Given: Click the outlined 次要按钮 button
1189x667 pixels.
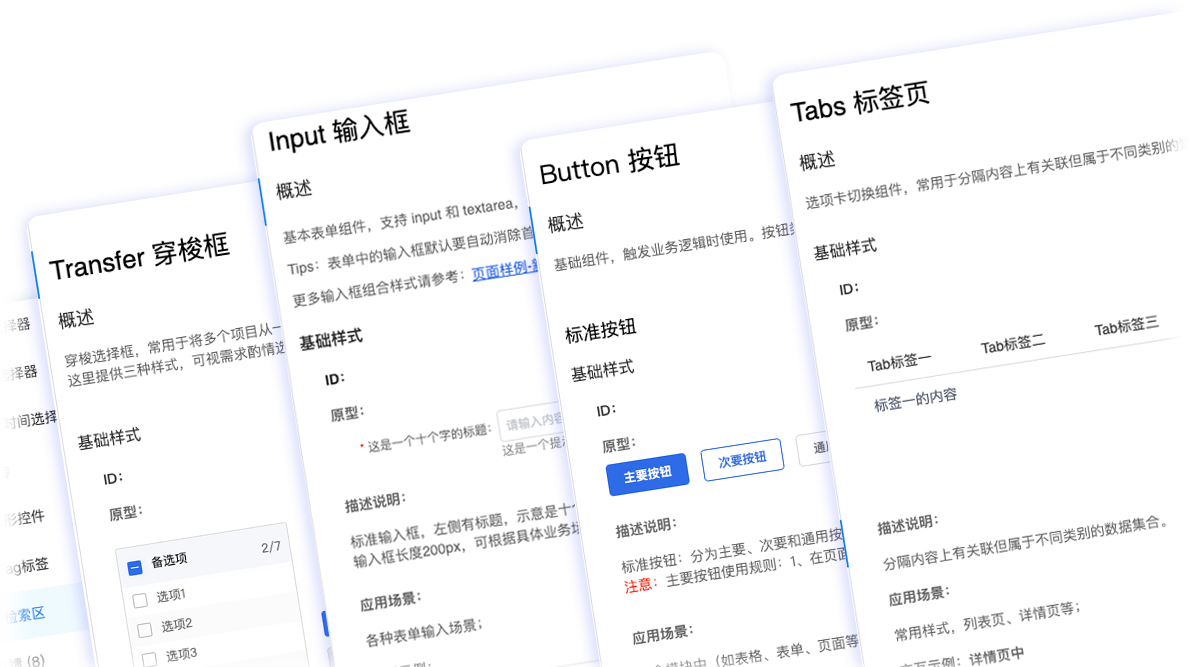Looking at the screenshot, I should pyautogui.click(x=742, y=460).
